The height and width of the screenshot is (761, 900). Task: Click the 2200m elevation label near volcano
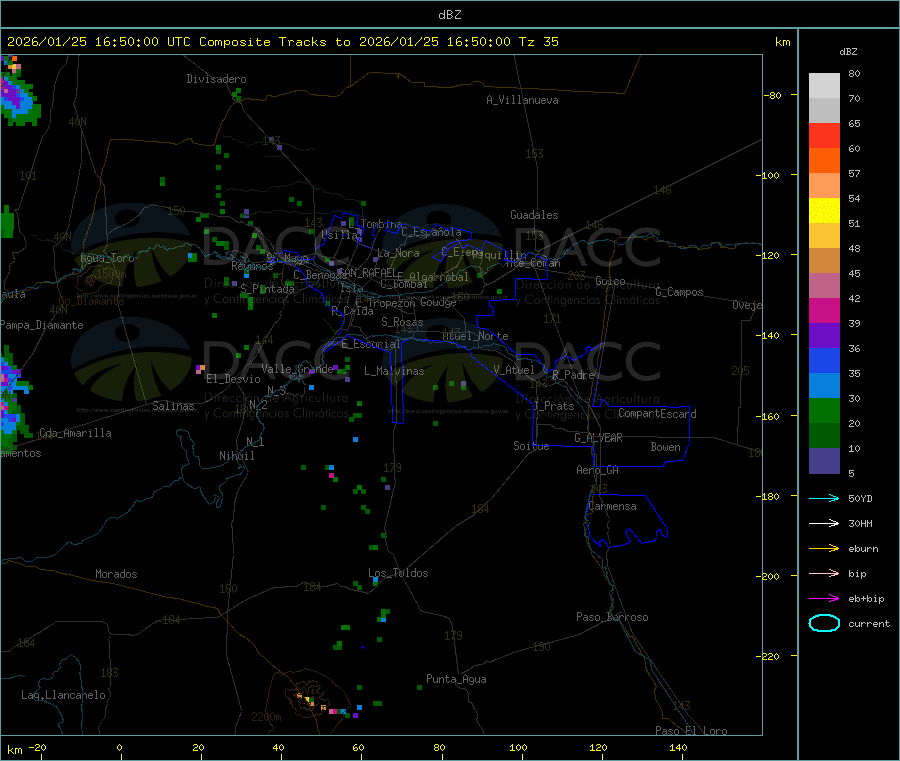[266, 717]
